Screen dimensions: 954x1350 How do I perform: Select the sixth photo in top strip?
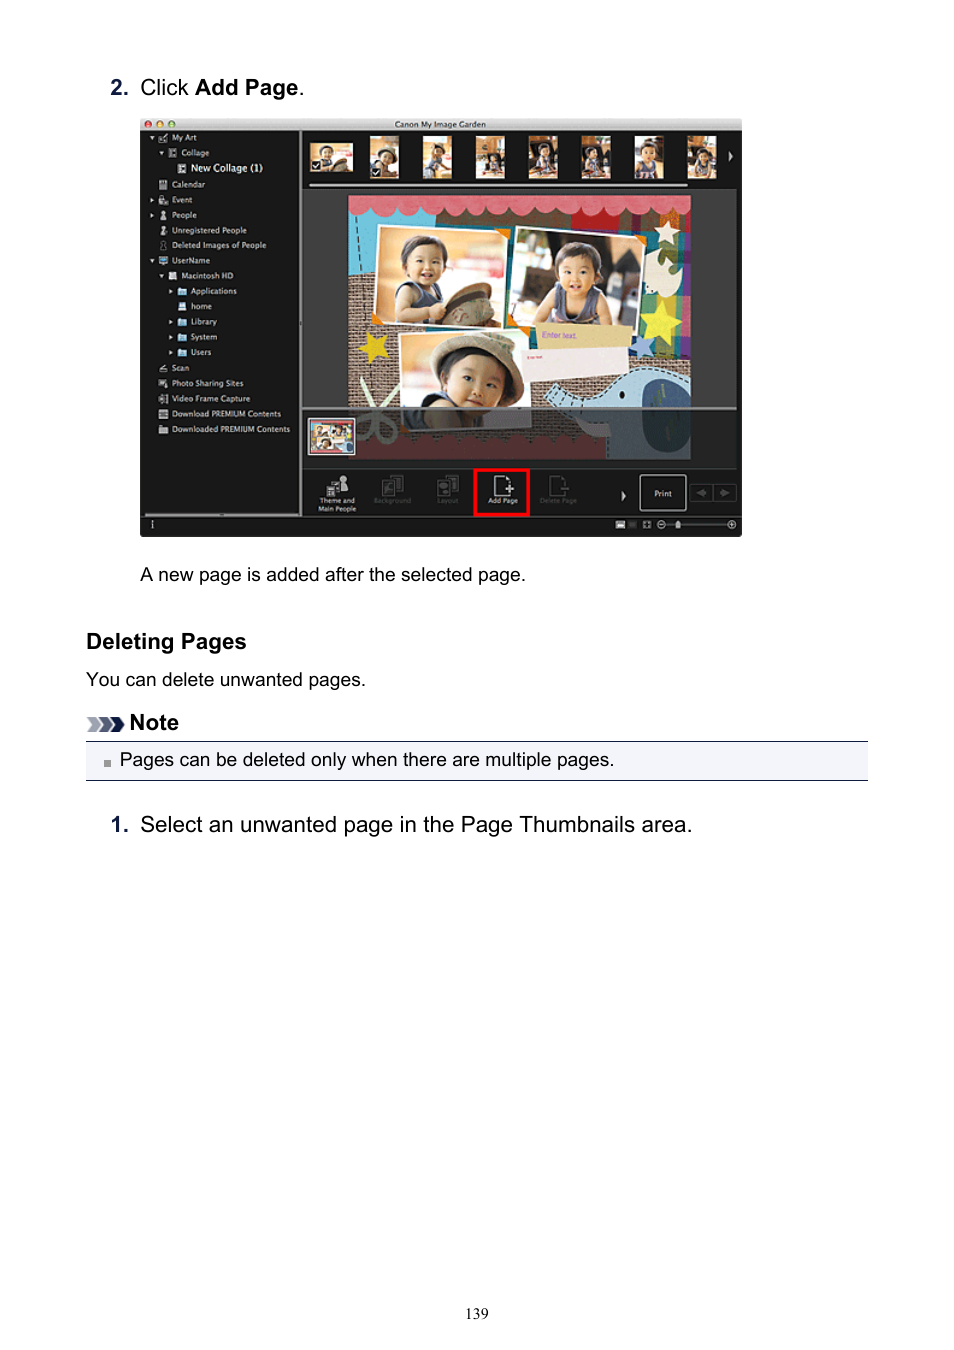pos(596,157)
